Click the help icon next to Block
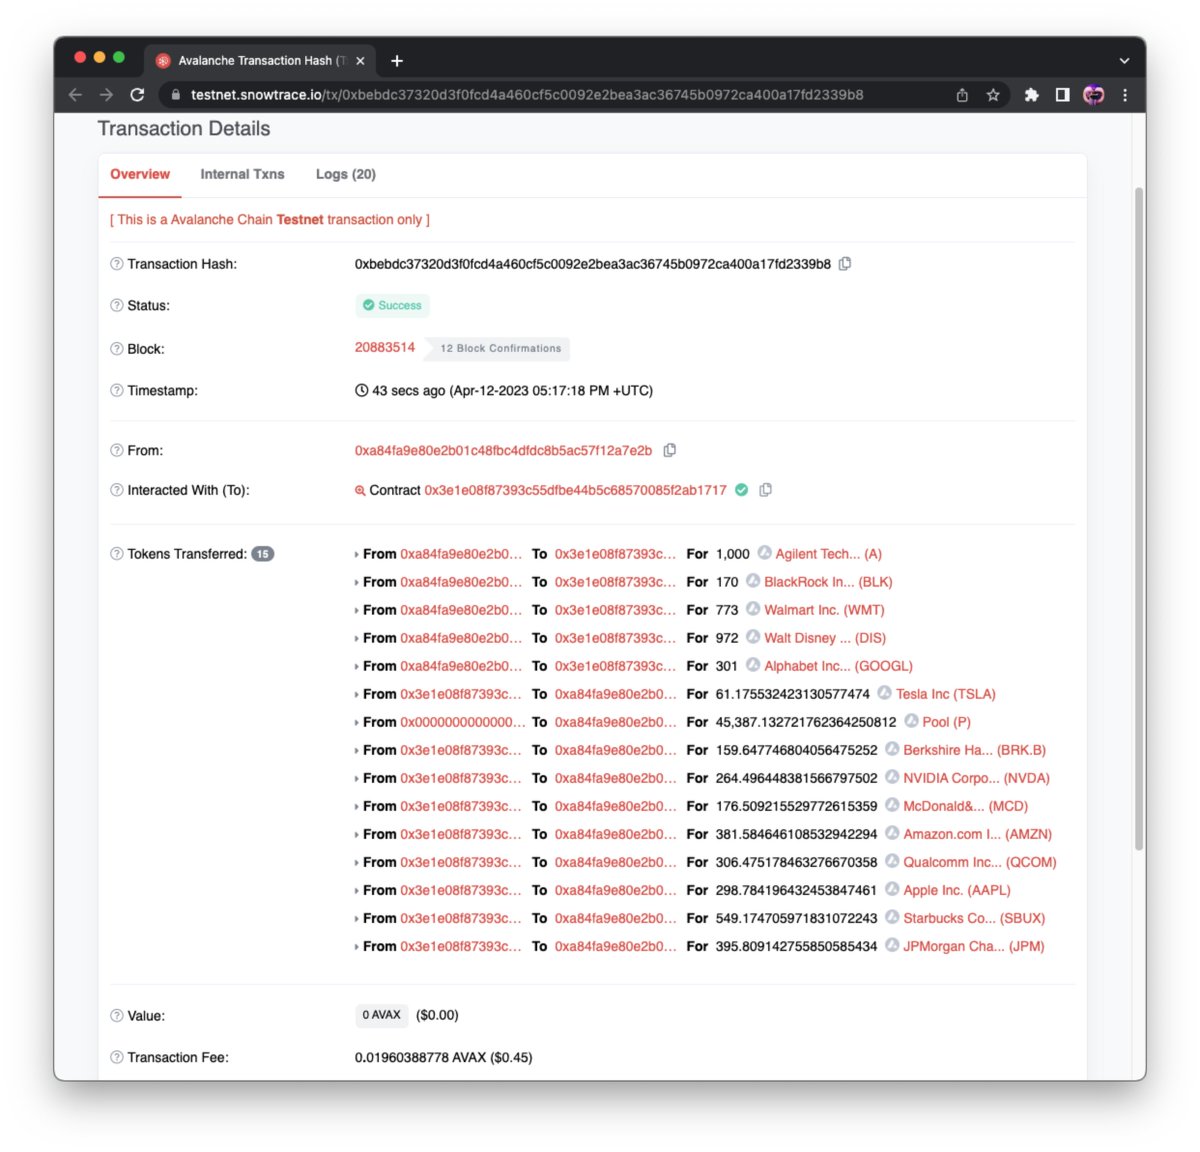Screen dimensions: 1200x1152 (117, 349)
